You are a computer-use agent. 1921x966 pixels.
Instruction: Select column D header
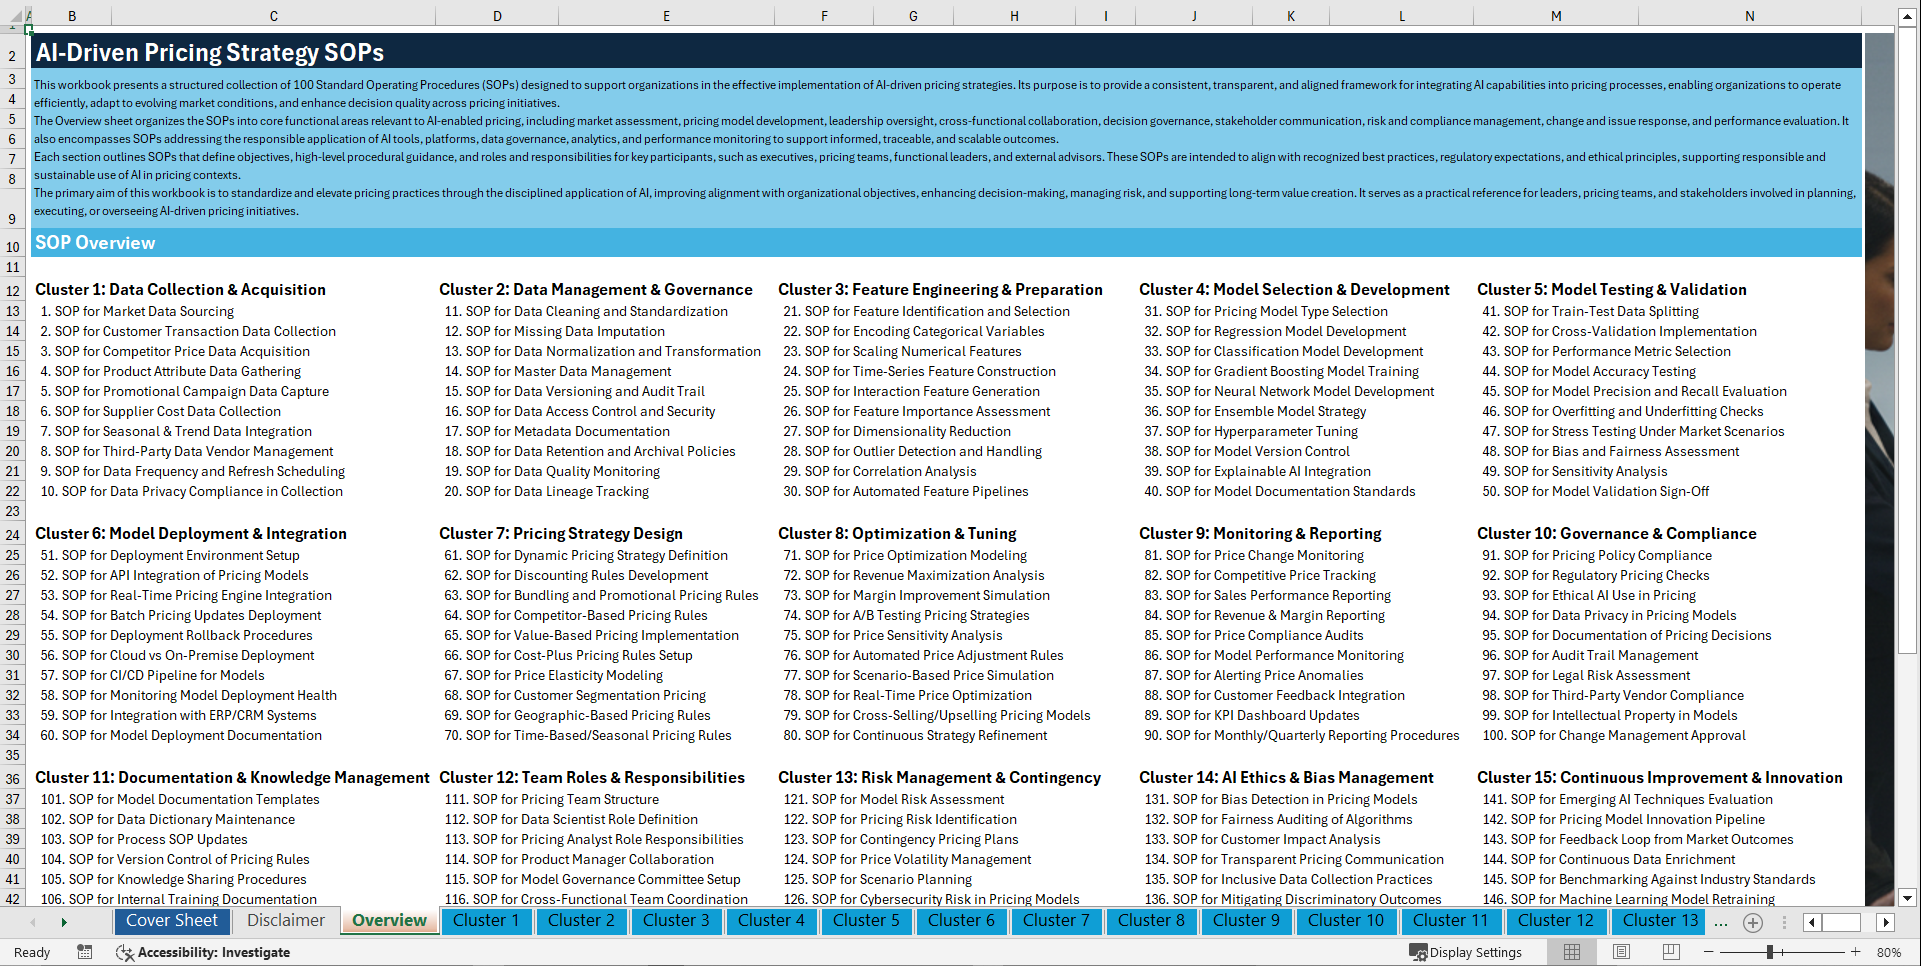point(497,15)
